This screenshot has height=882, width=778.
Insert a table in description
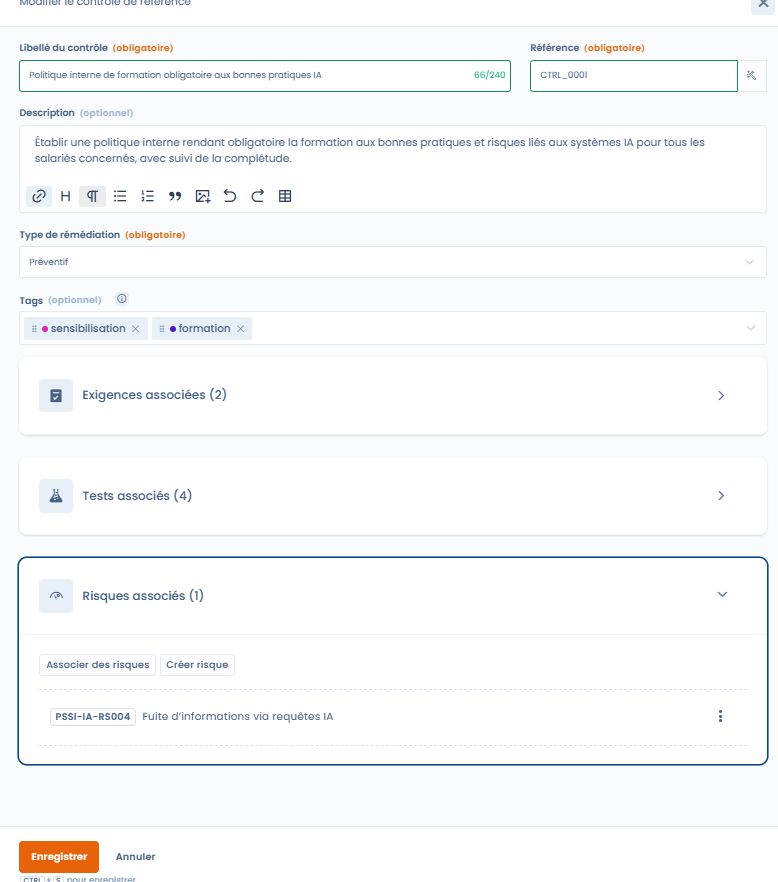pos(285,196)
